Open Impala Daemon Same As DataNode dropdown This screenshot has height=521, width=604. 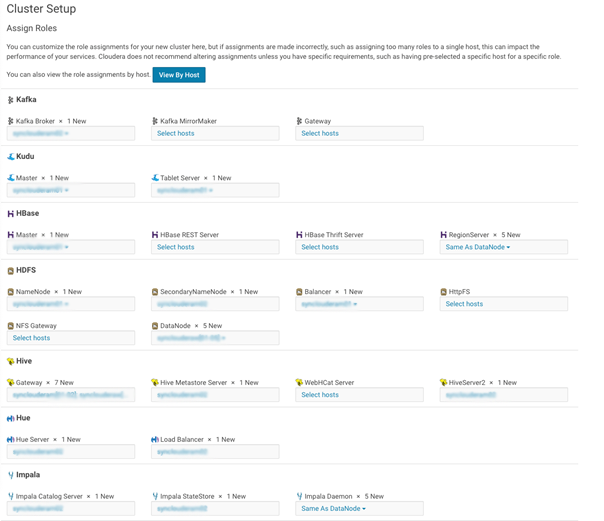(x=334, y=508)
